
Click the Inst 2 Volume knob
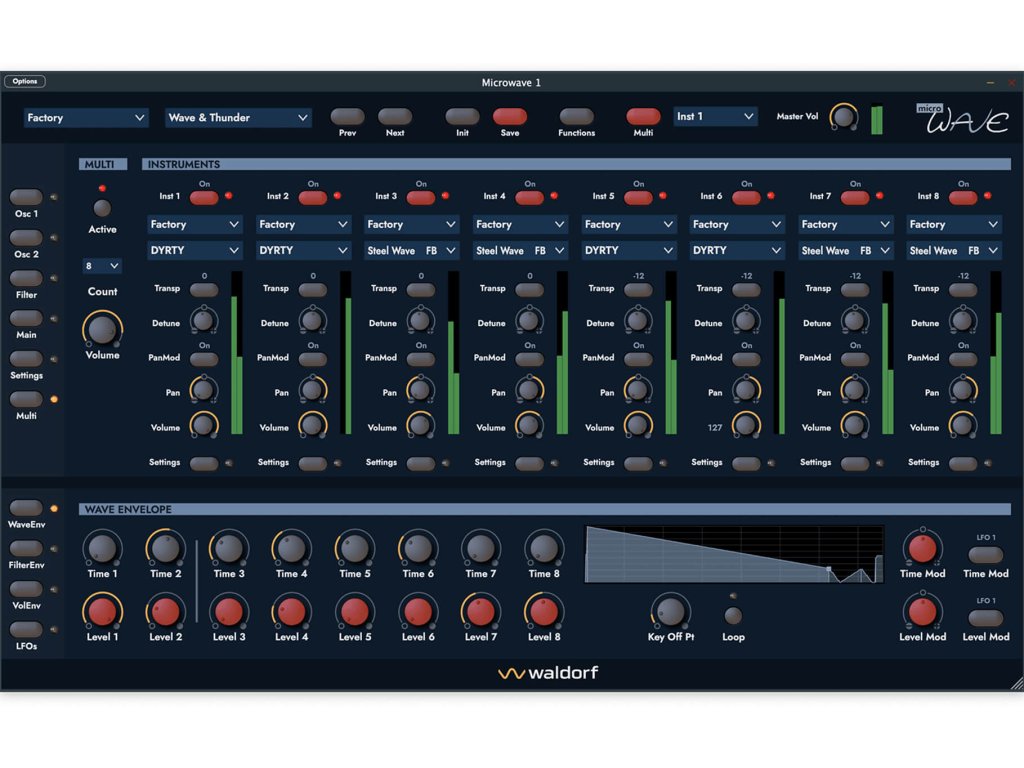pyautogui.click(x=313, y=425)
